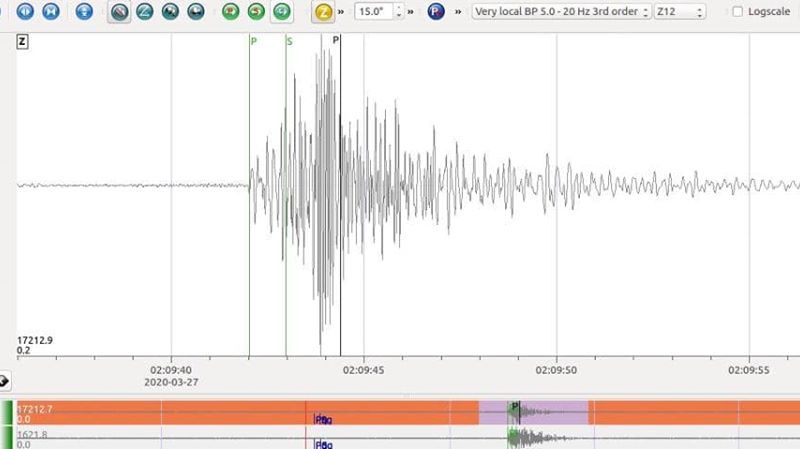Select the yellow Z component icon
Image resolution: width=800 pixels, height=449 pixels.
coord(323,12)
